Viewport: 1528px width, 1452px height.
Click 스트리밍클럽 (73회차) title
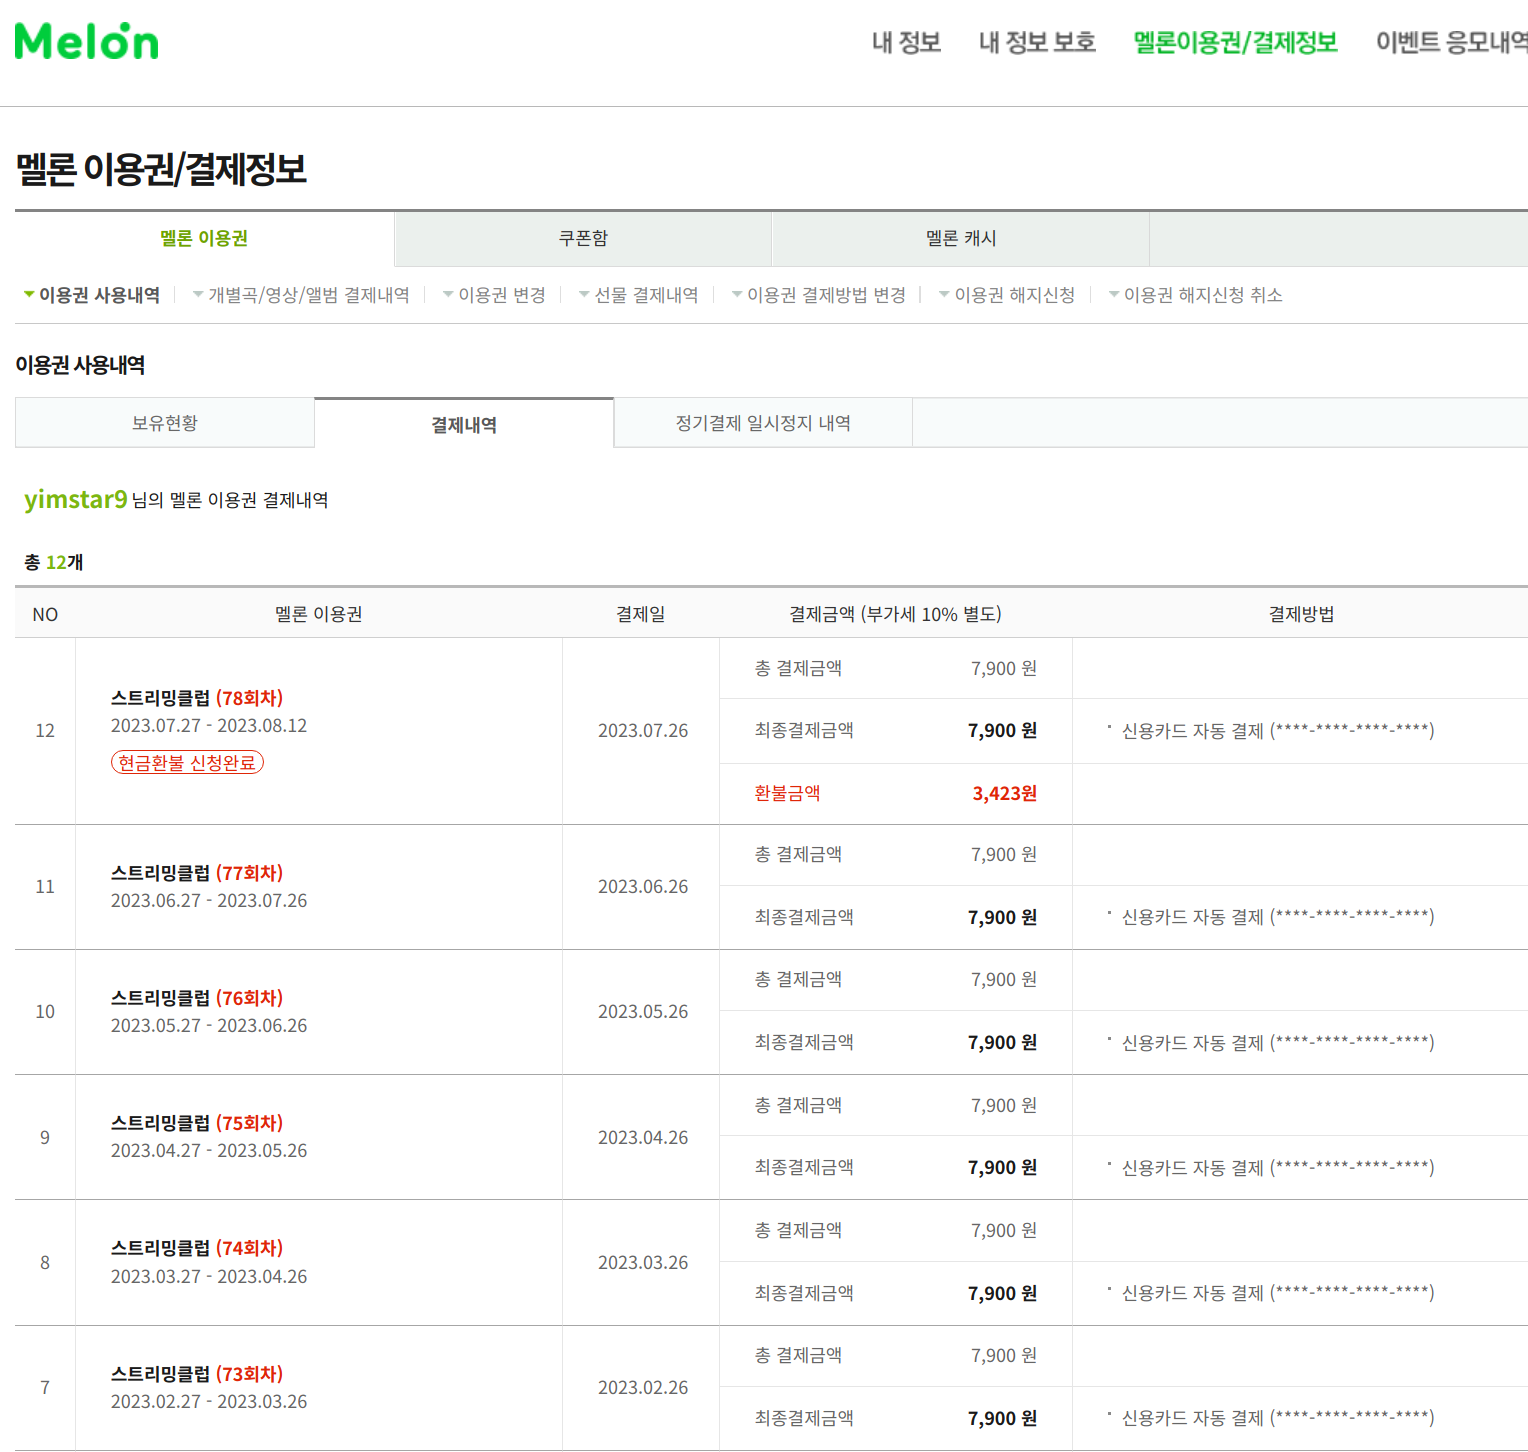coord(197,1374)
